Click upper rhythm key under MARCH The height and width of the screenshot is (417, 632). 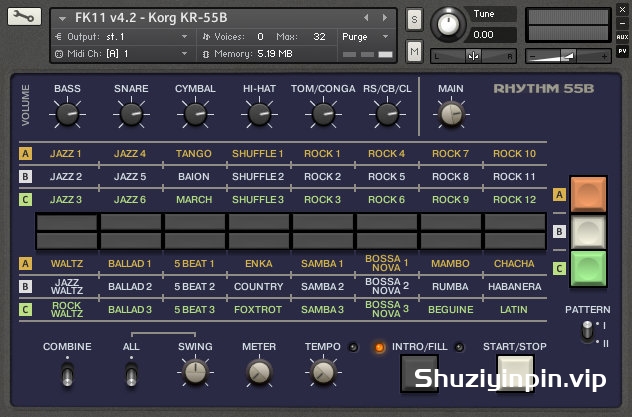[x=195, y=222]
